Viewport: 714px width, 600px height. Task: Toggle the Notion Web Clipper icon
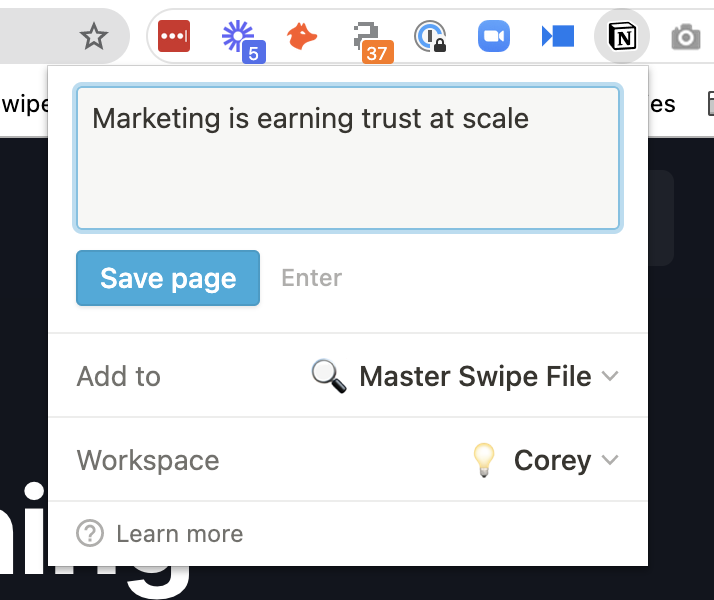coord(622,38)
